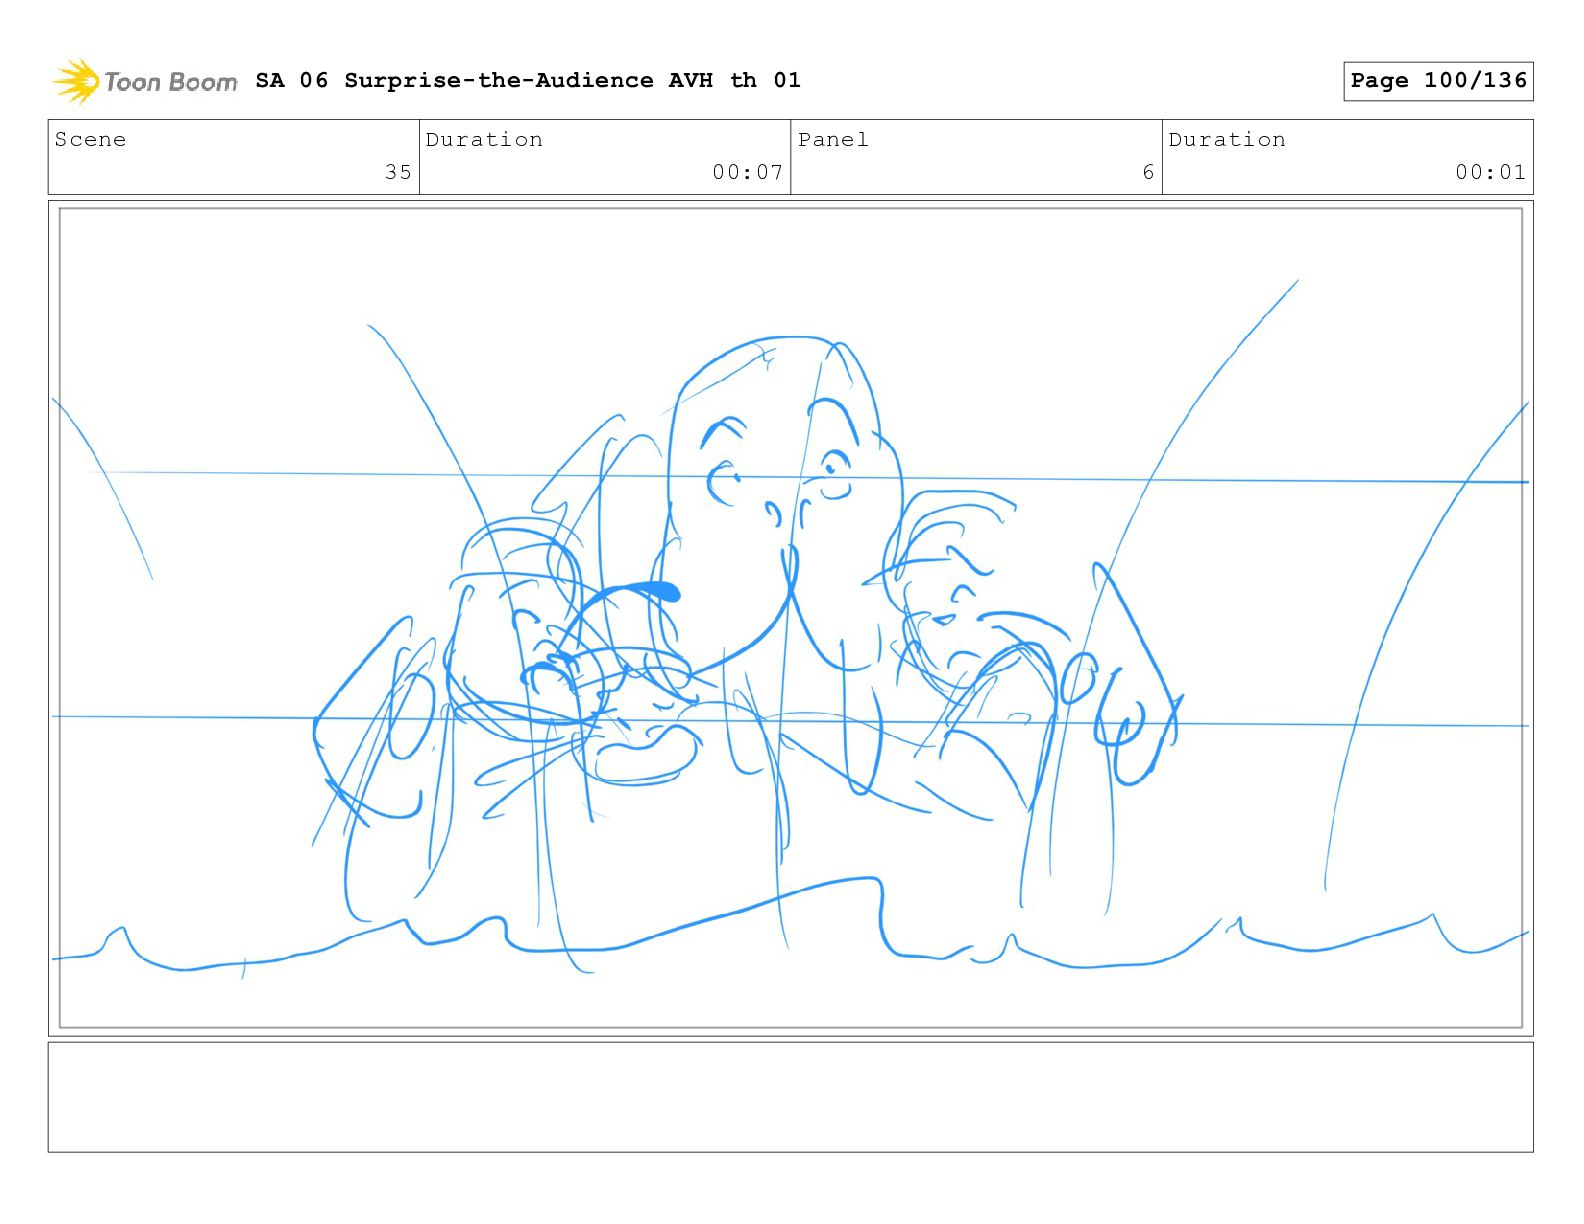1584x1224 pixels.
Task: Select the scene number '35'
Action: pos(398,172)
